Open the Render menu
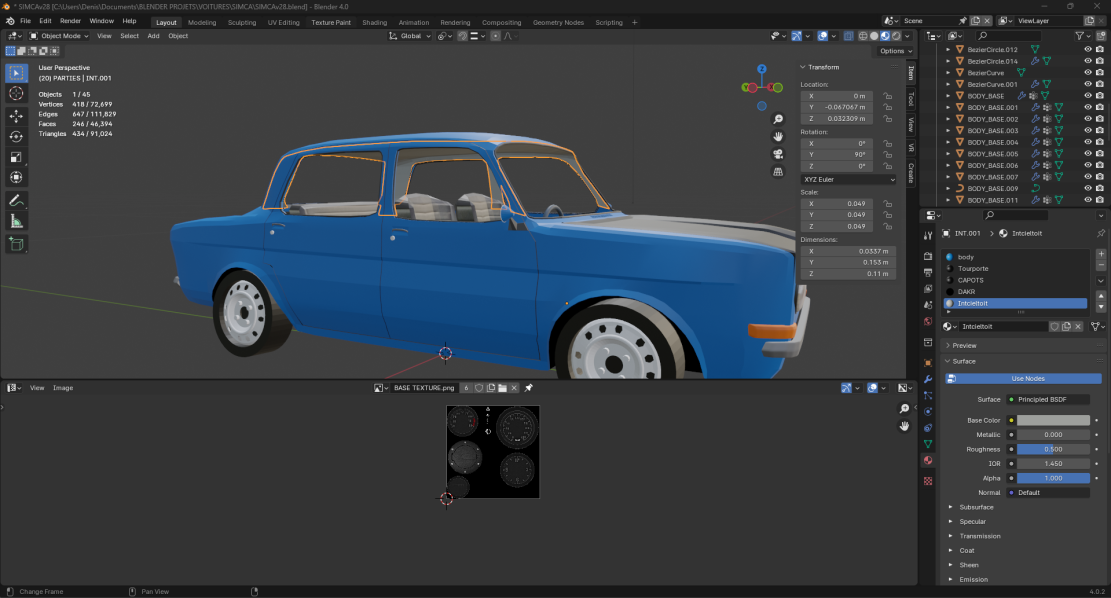This screenshot has width=1111, height=598. pyautogui.click(x=70, y=21)
